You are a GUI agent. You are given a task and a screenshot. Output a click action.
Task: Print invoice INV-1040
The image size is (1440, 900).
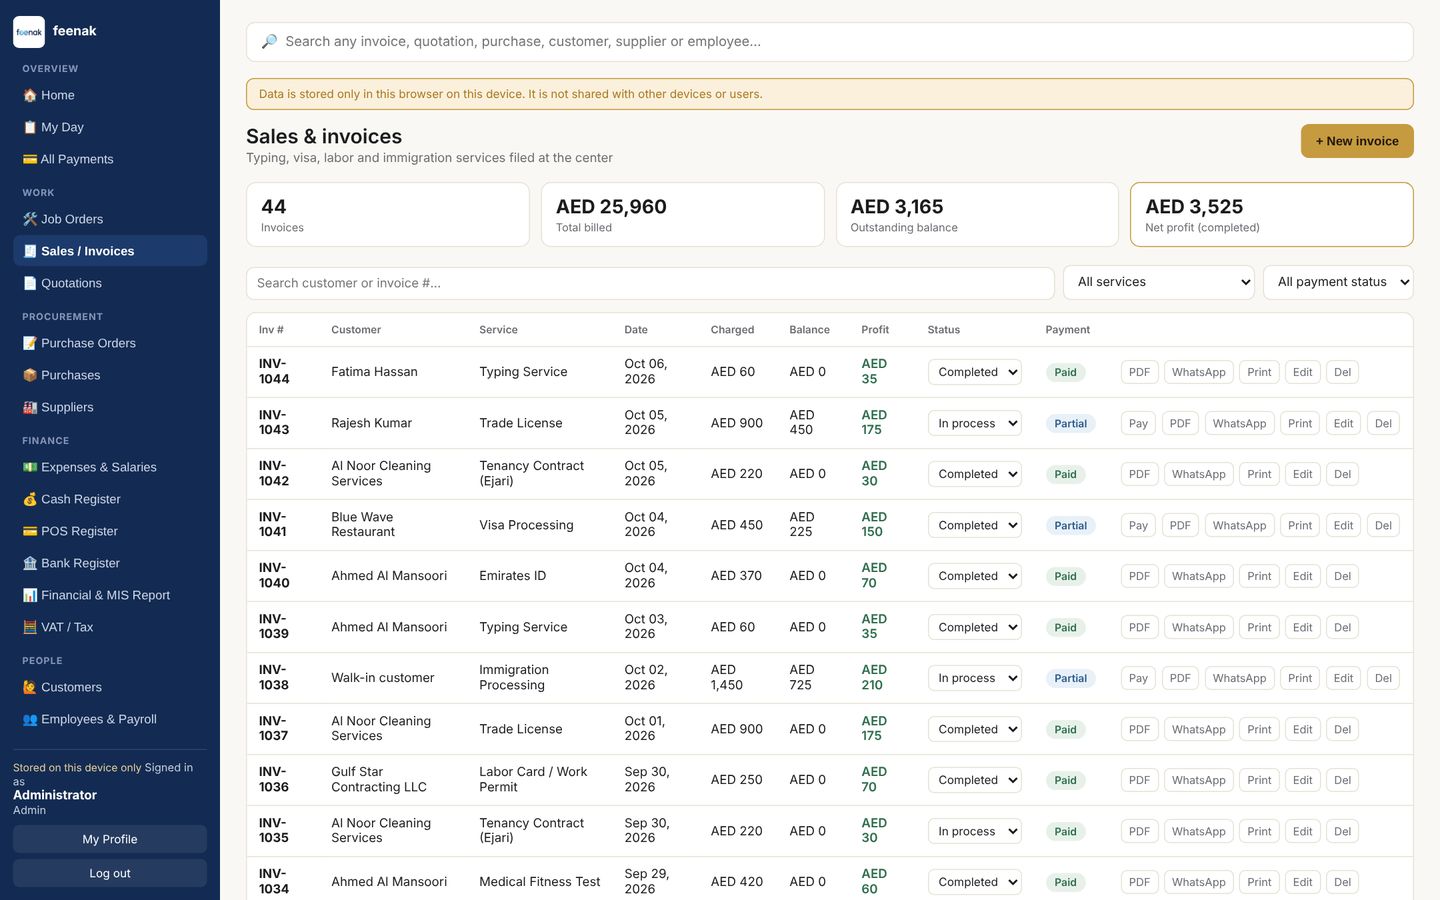tap(1259, 576)
